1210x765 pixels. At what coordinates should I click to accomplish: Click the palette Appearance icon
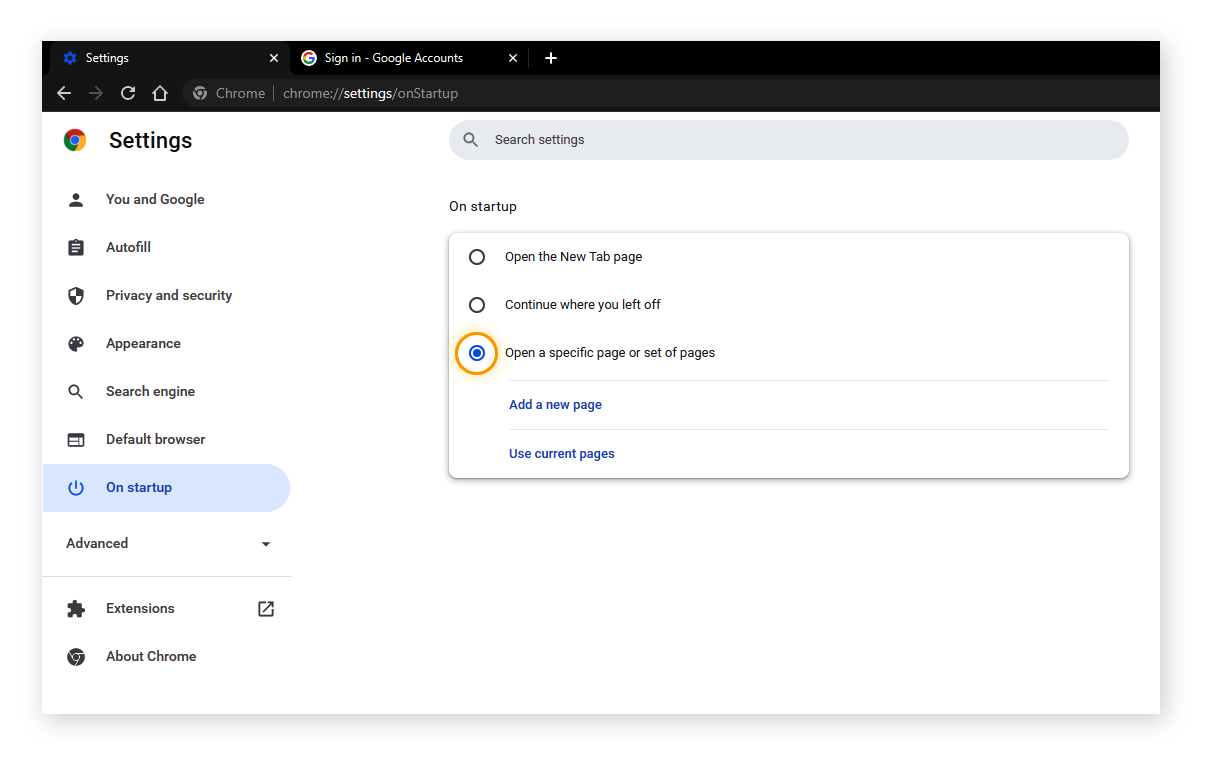click(76, 343)
